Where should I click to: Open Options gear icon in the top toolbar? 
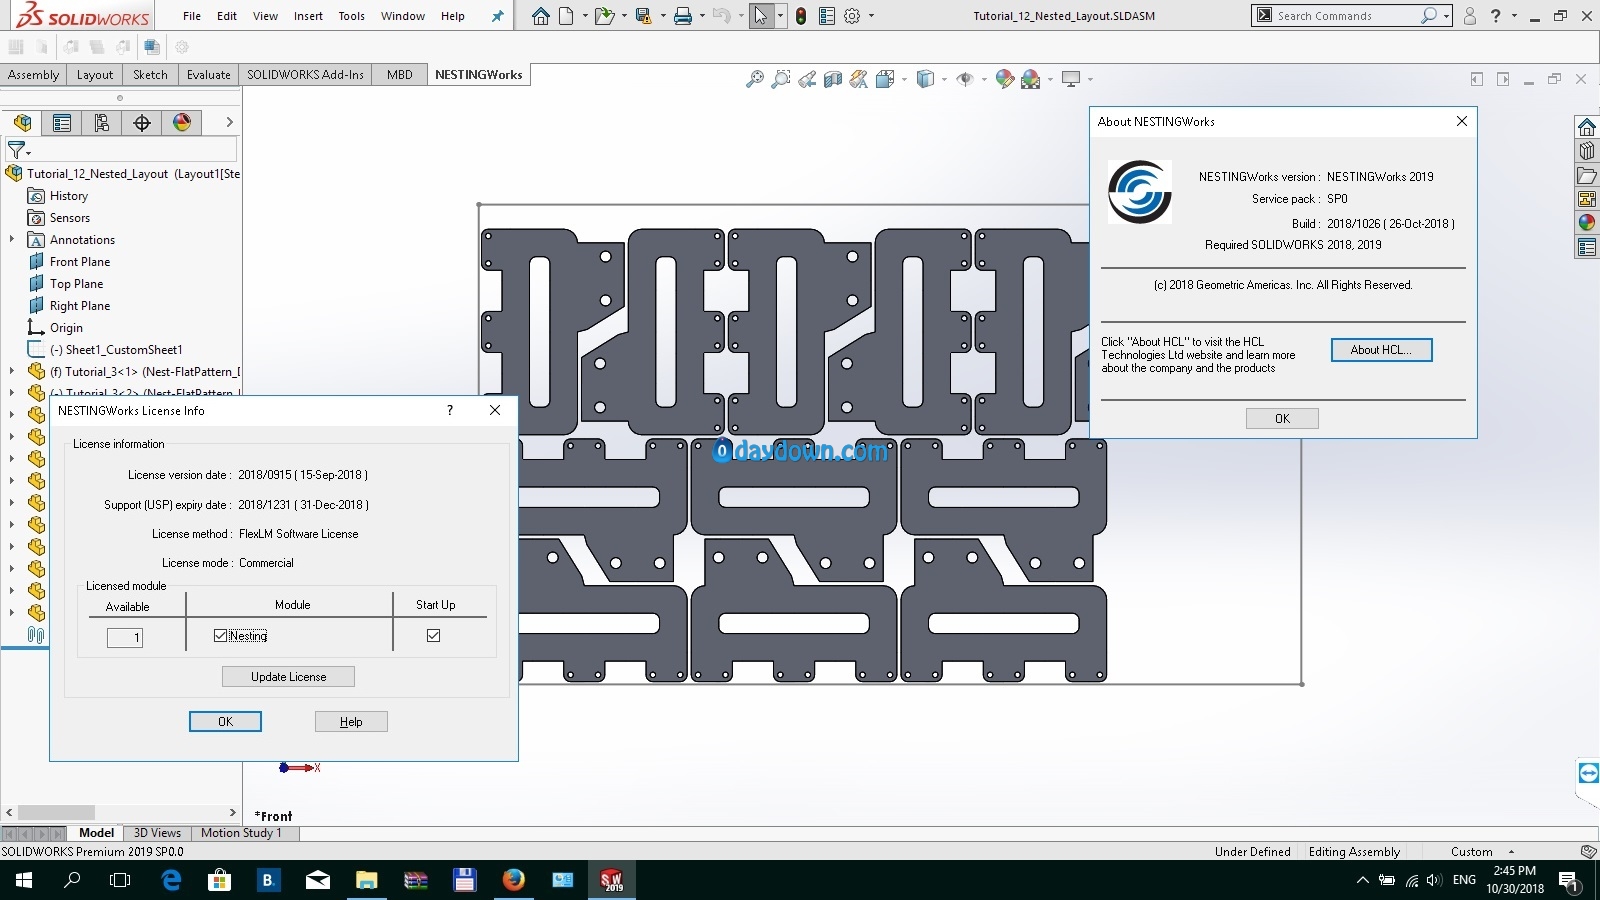point(853,16)
